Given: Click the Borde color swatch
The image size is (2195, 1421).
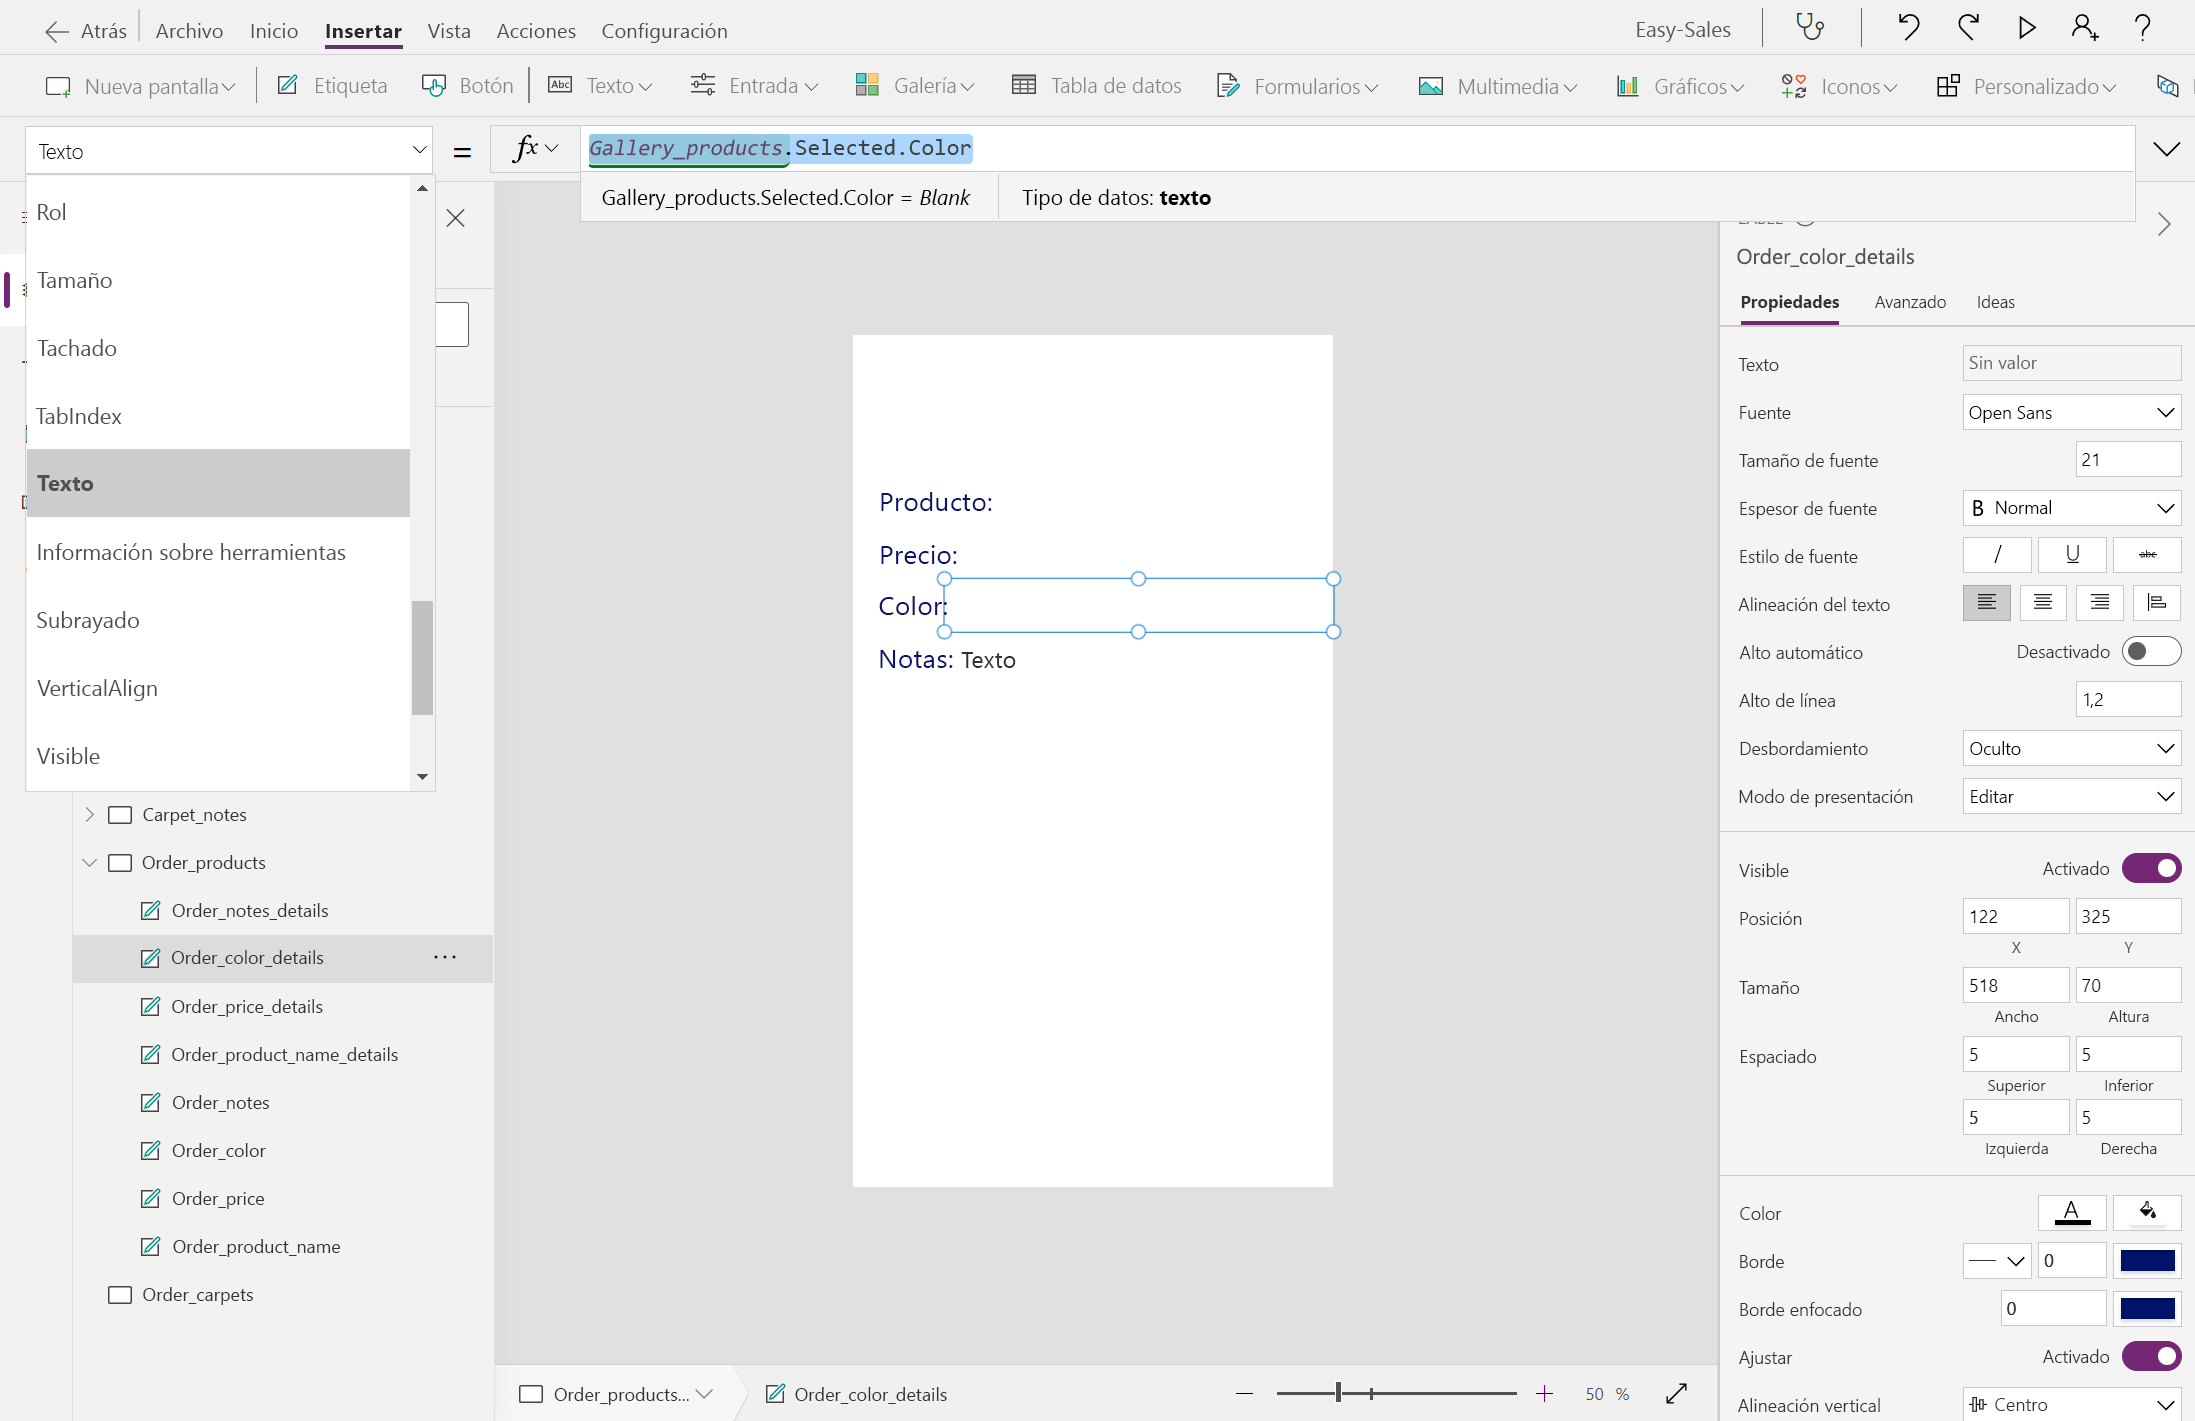Looking at the screenshot, I should click(2147, 1260).
